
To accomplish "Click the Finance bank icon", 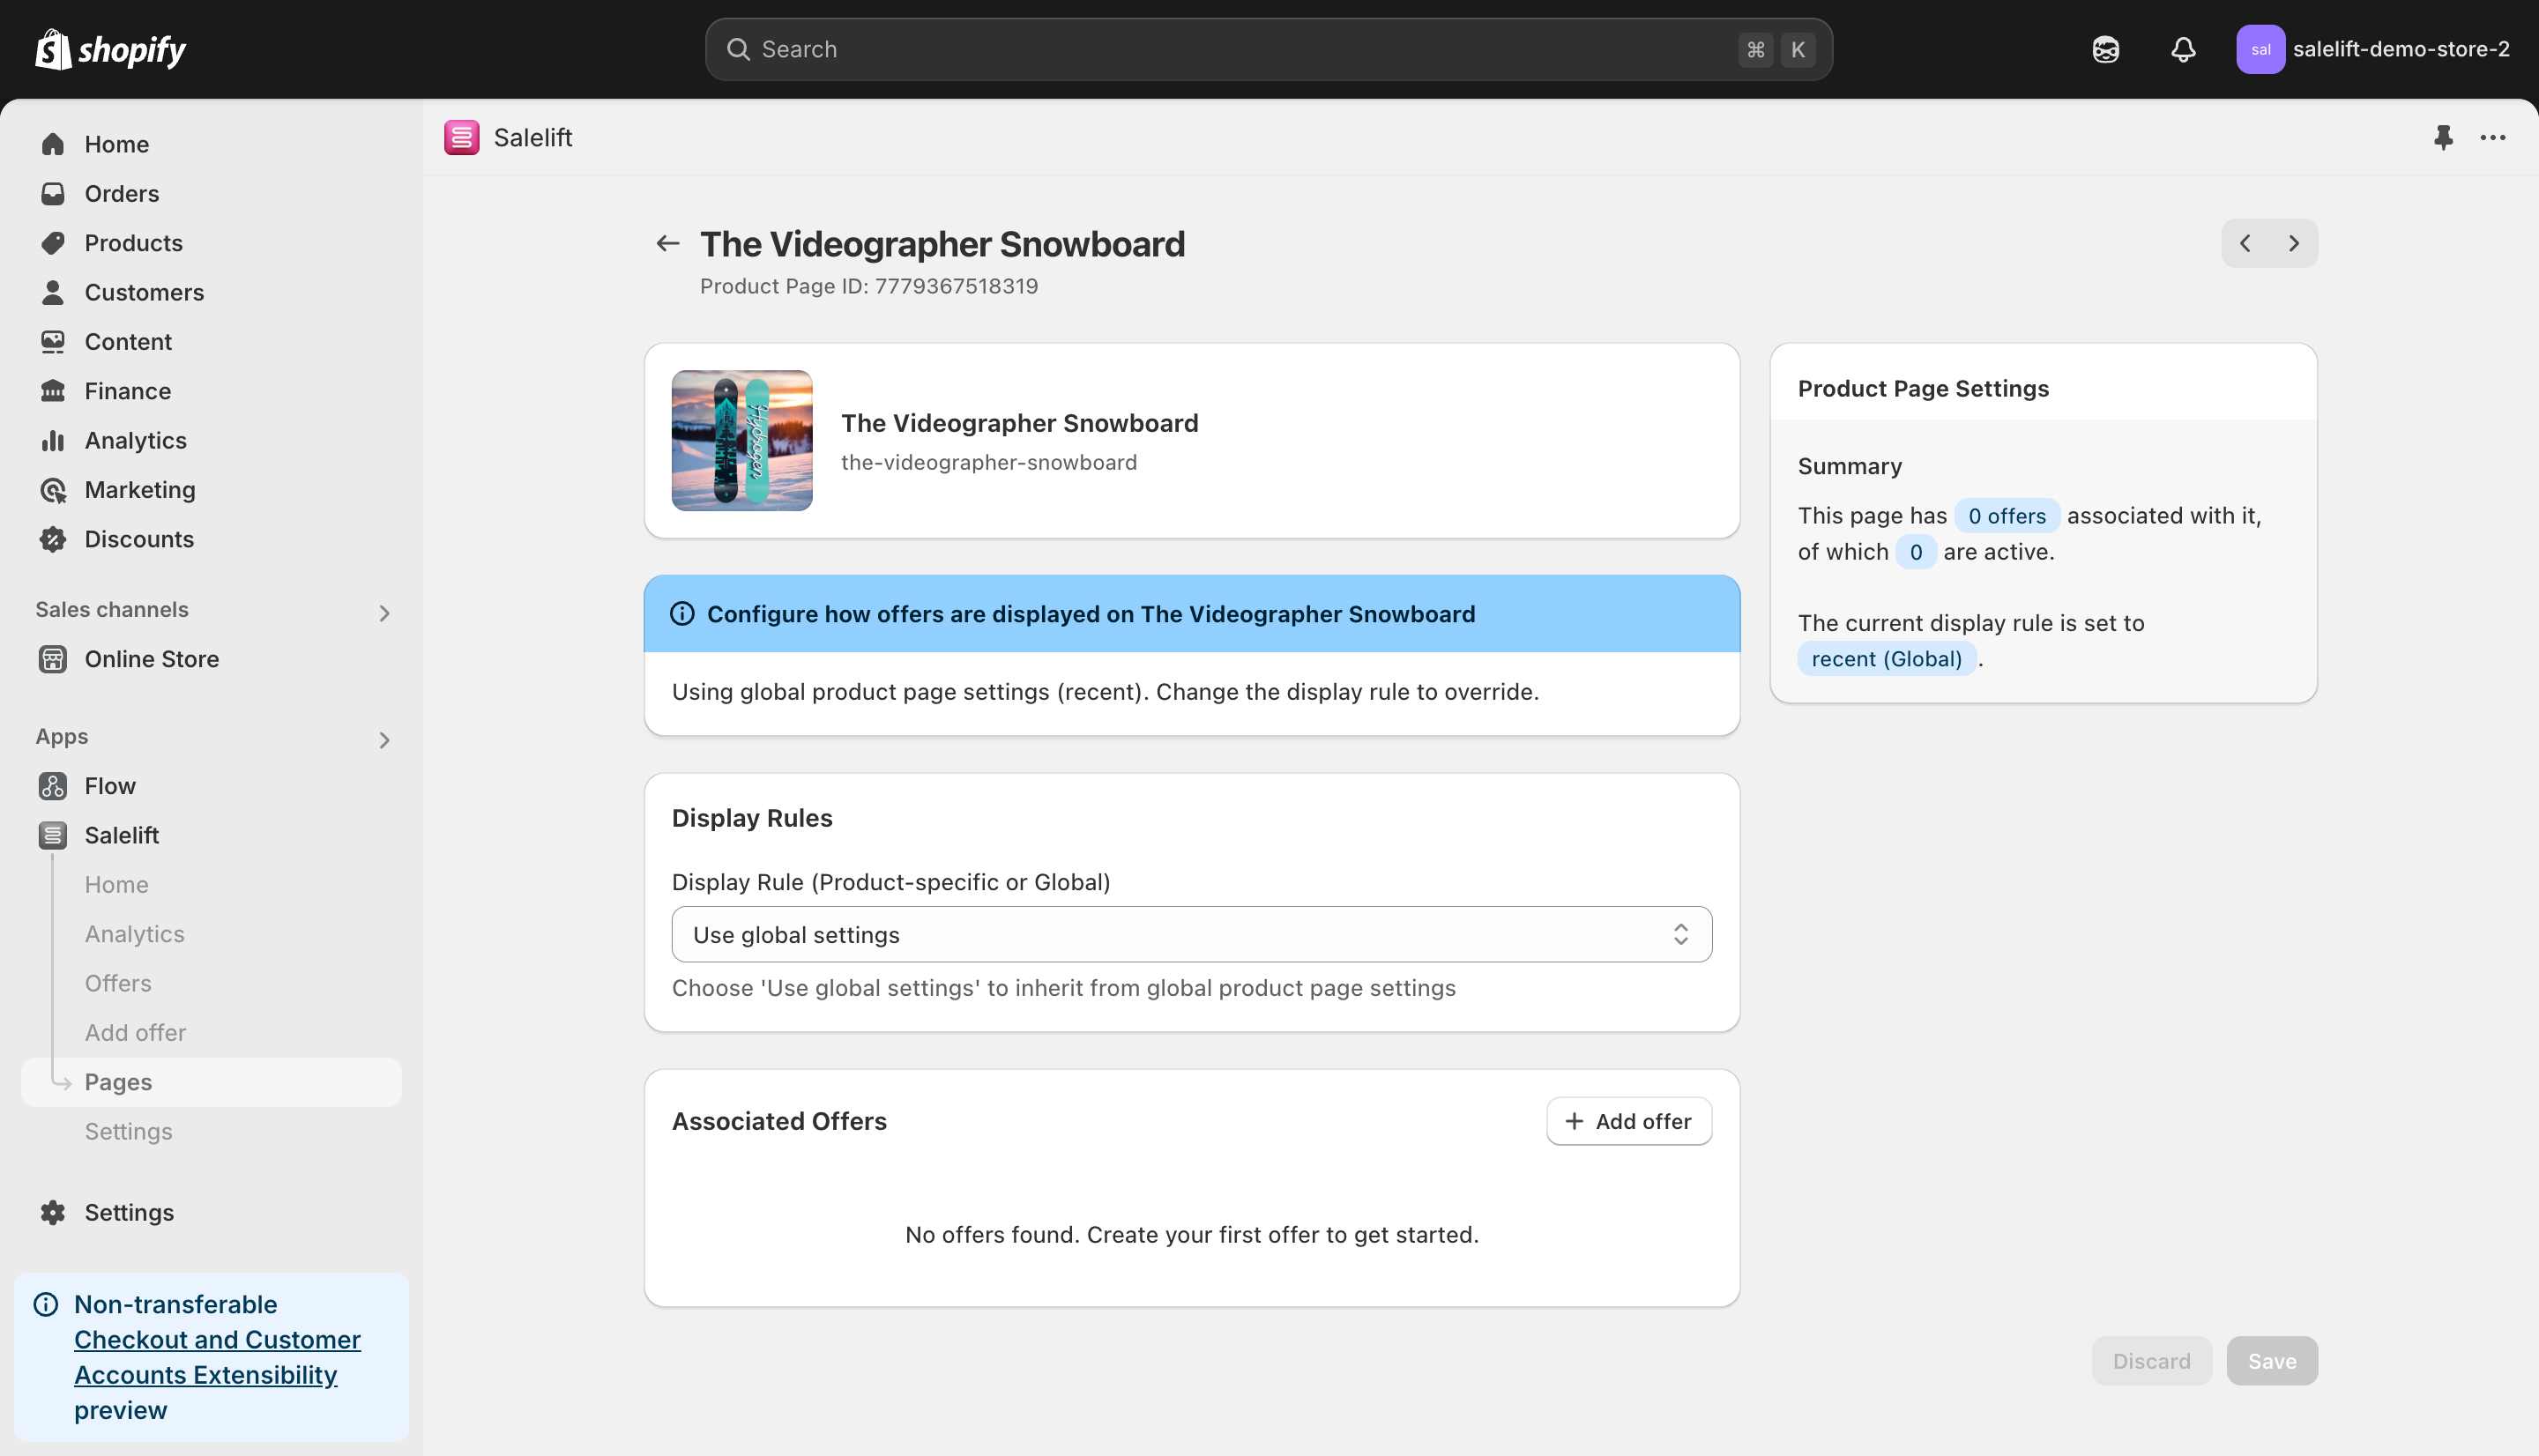I will [x=53, y=391].
